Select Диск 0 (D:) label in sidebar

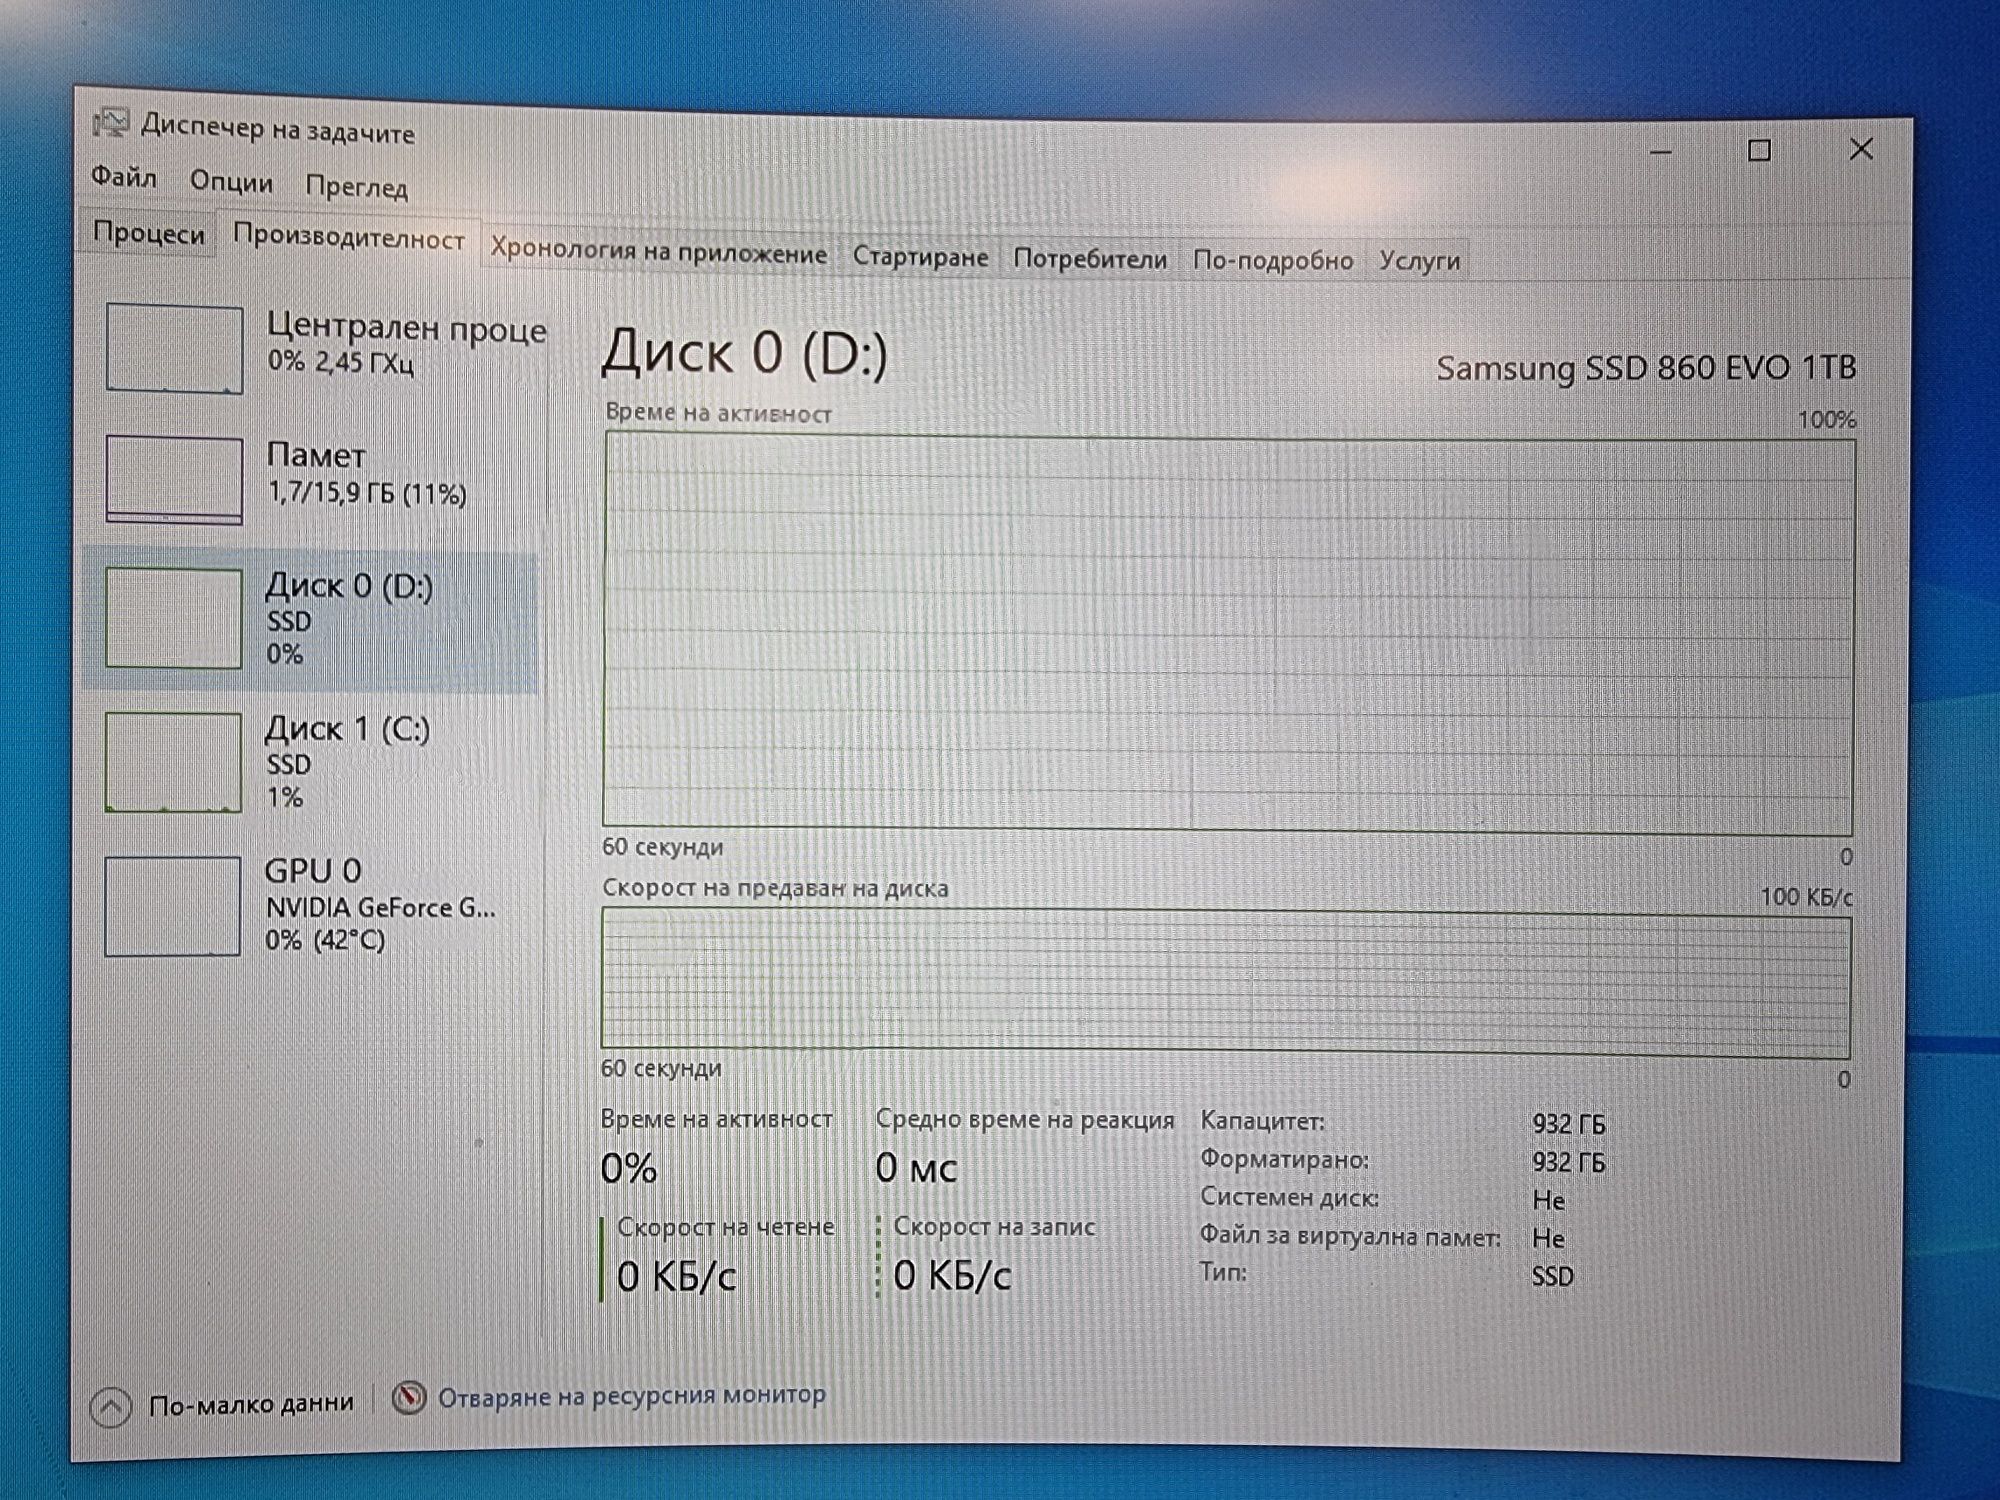(x=349, y=586)
